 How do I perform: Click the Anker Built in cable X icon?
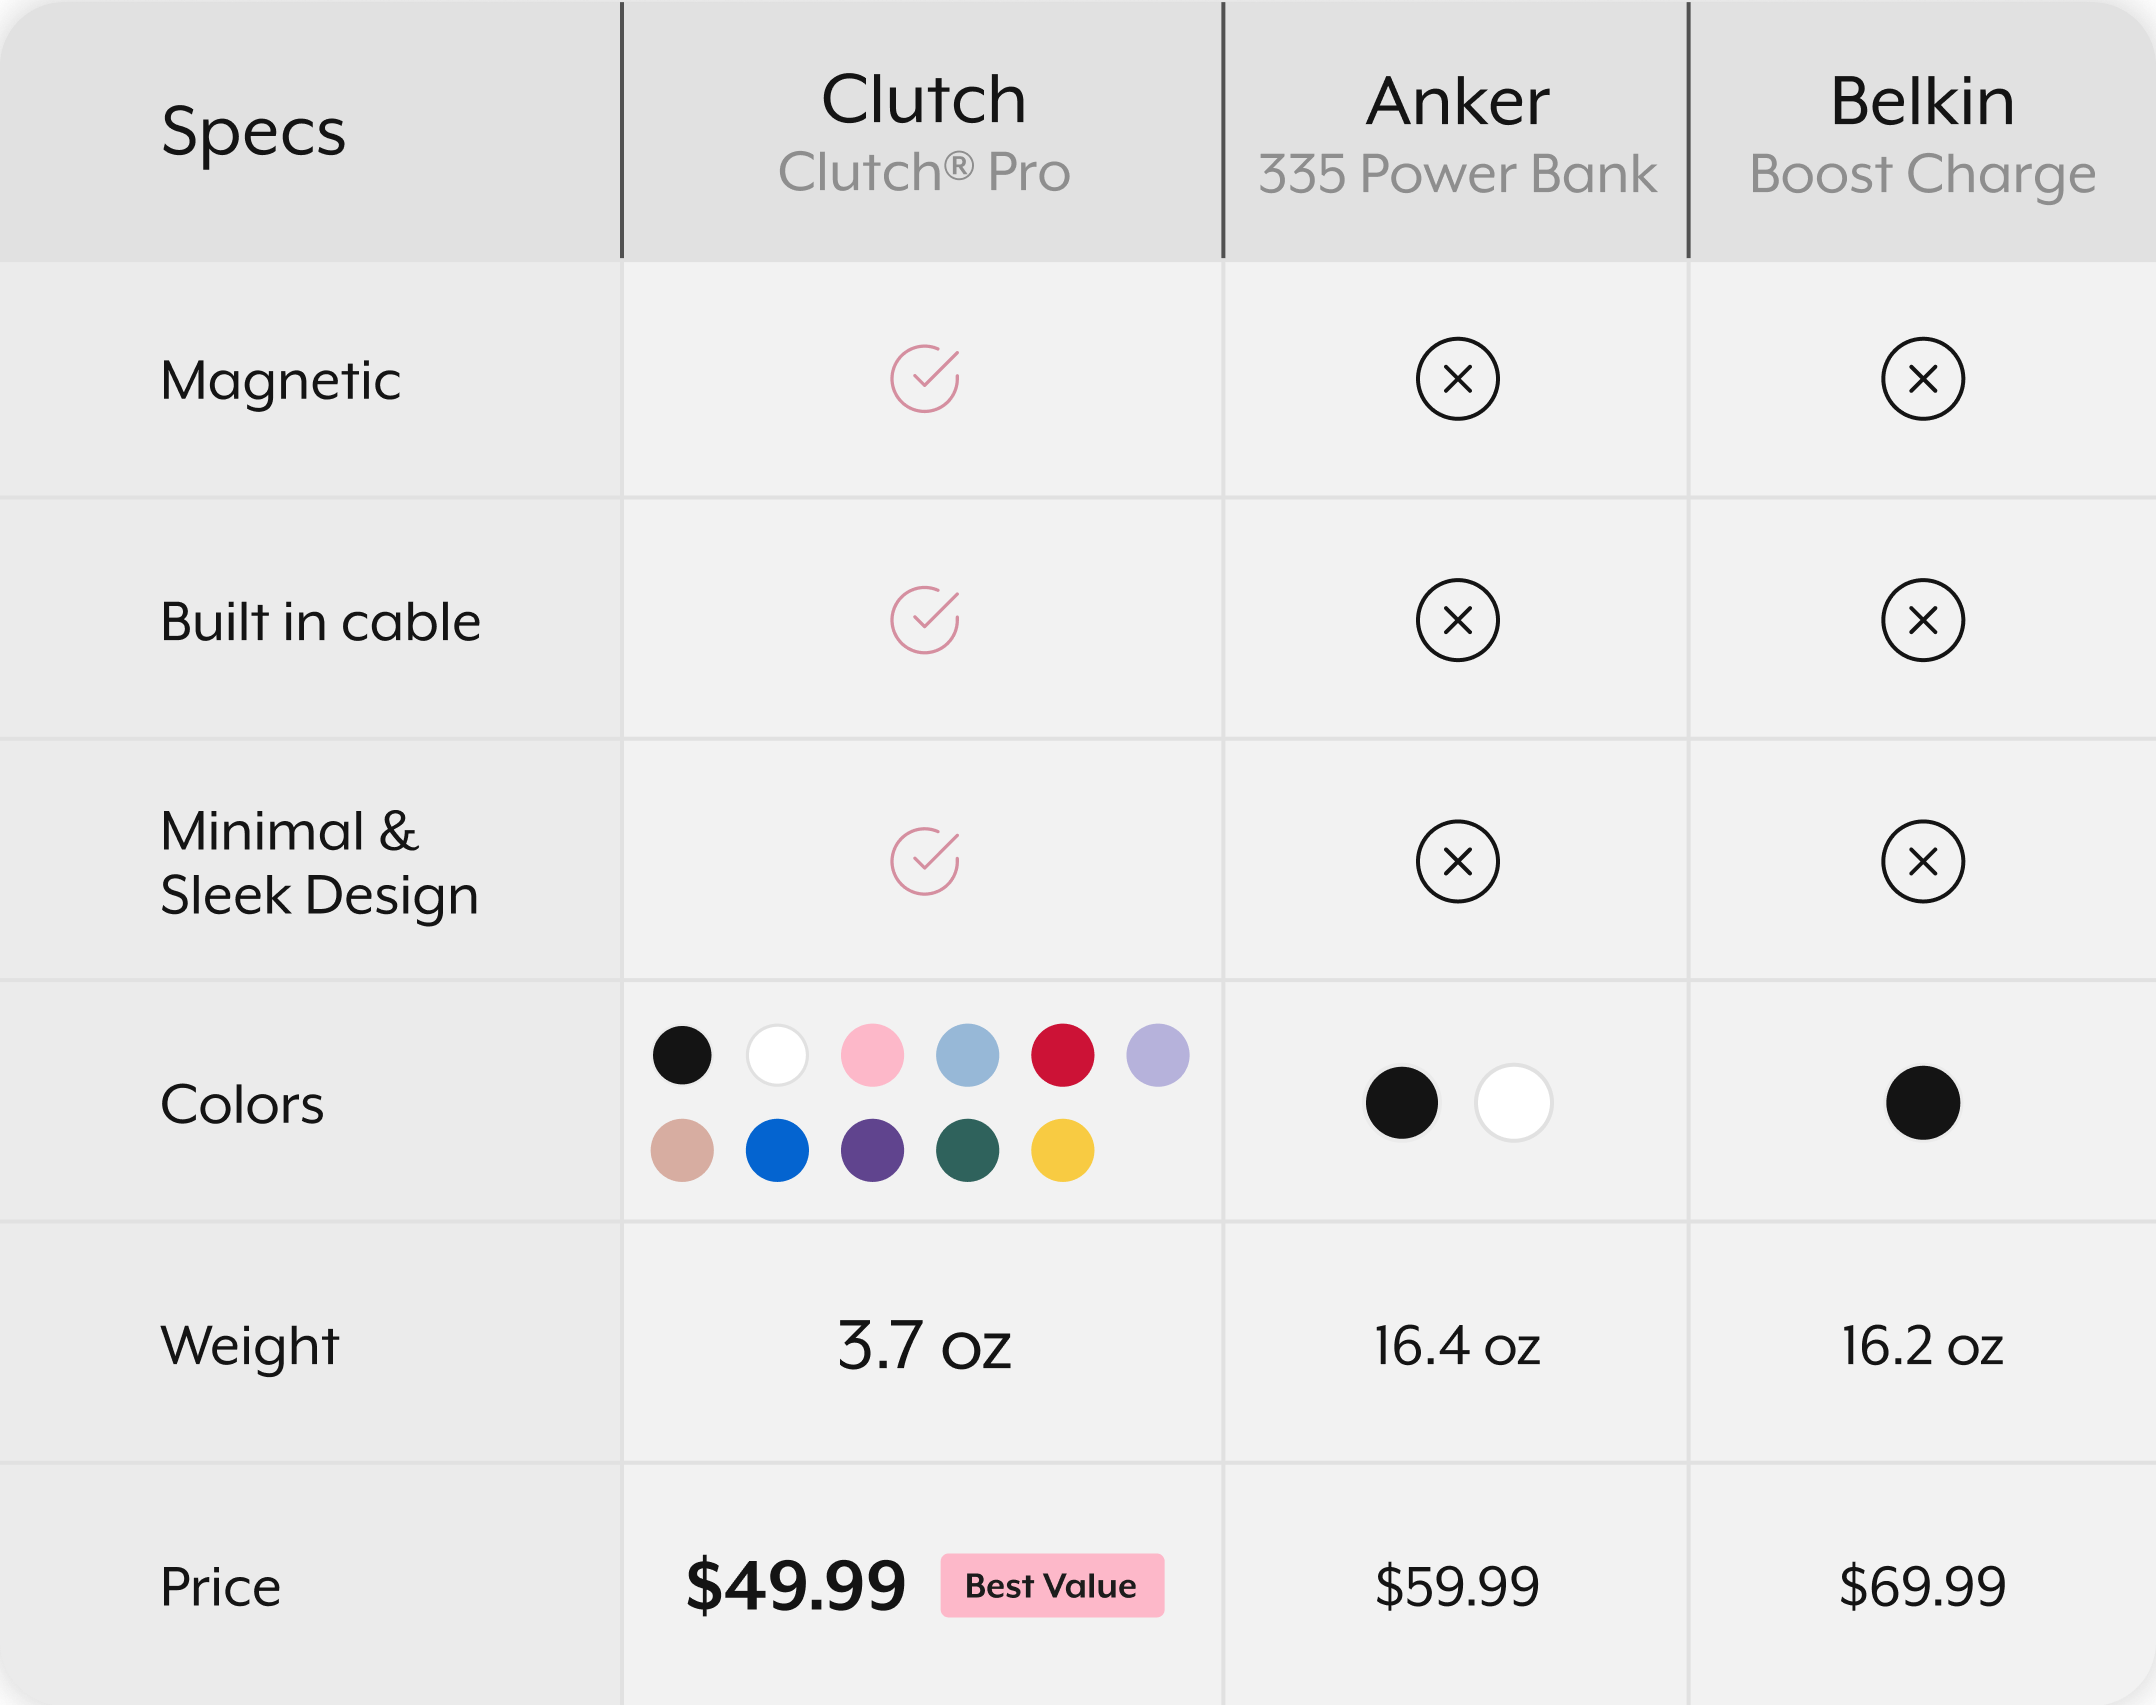(x=1458, y=620)
